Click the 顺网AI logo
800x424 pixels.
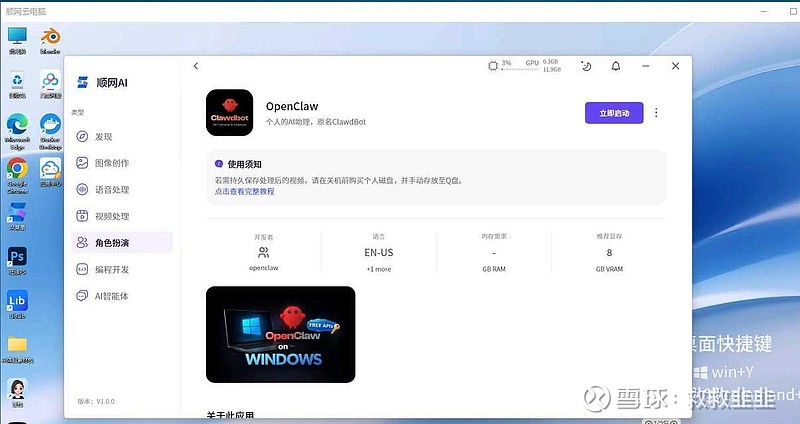[x=102, y=82]
